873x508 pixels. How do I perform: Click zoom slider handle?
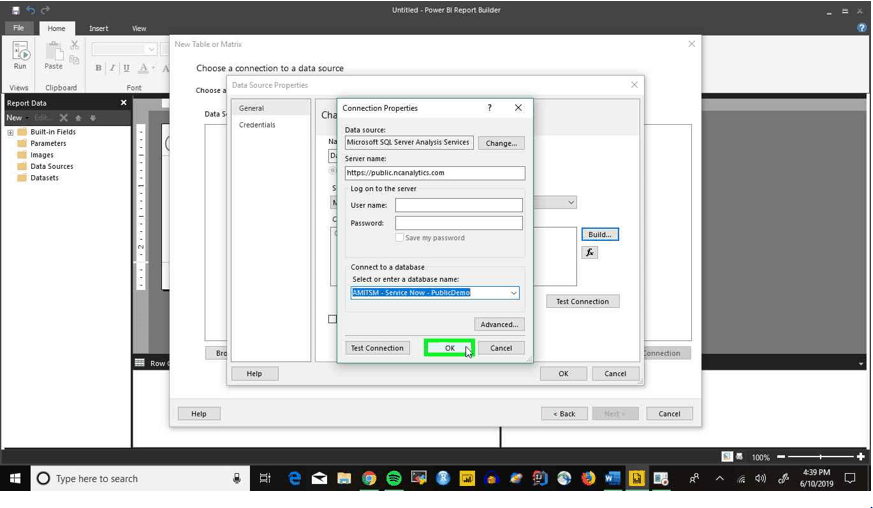click(820, 457)
